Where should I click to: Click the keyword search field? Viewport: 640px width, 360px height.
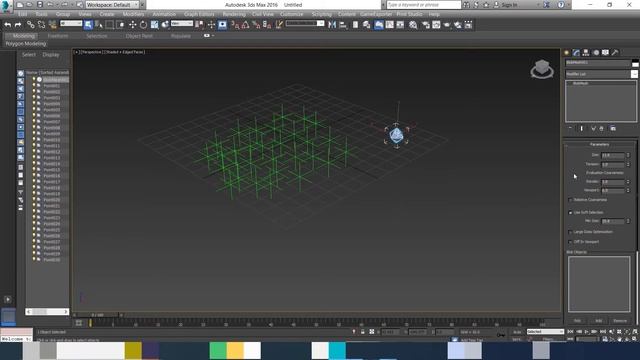(x=423, y=5)
